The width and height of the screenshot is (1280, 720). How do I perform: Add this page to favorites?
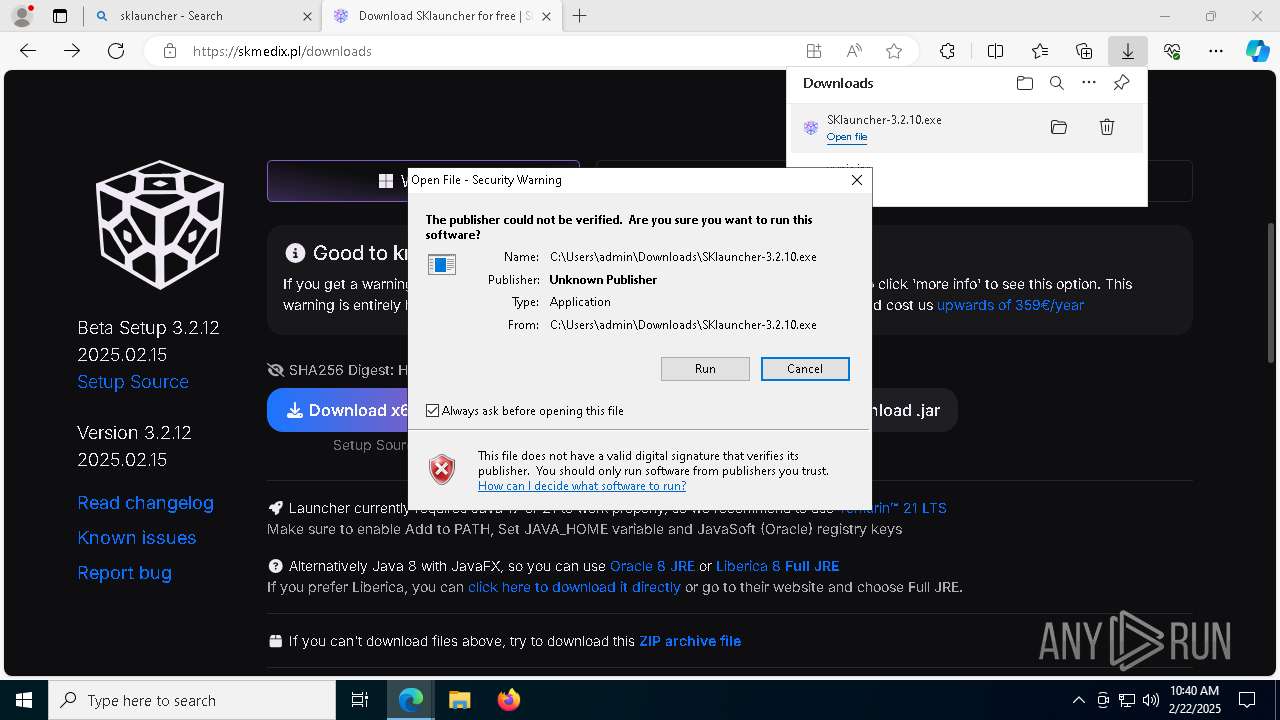pos(894,51)
